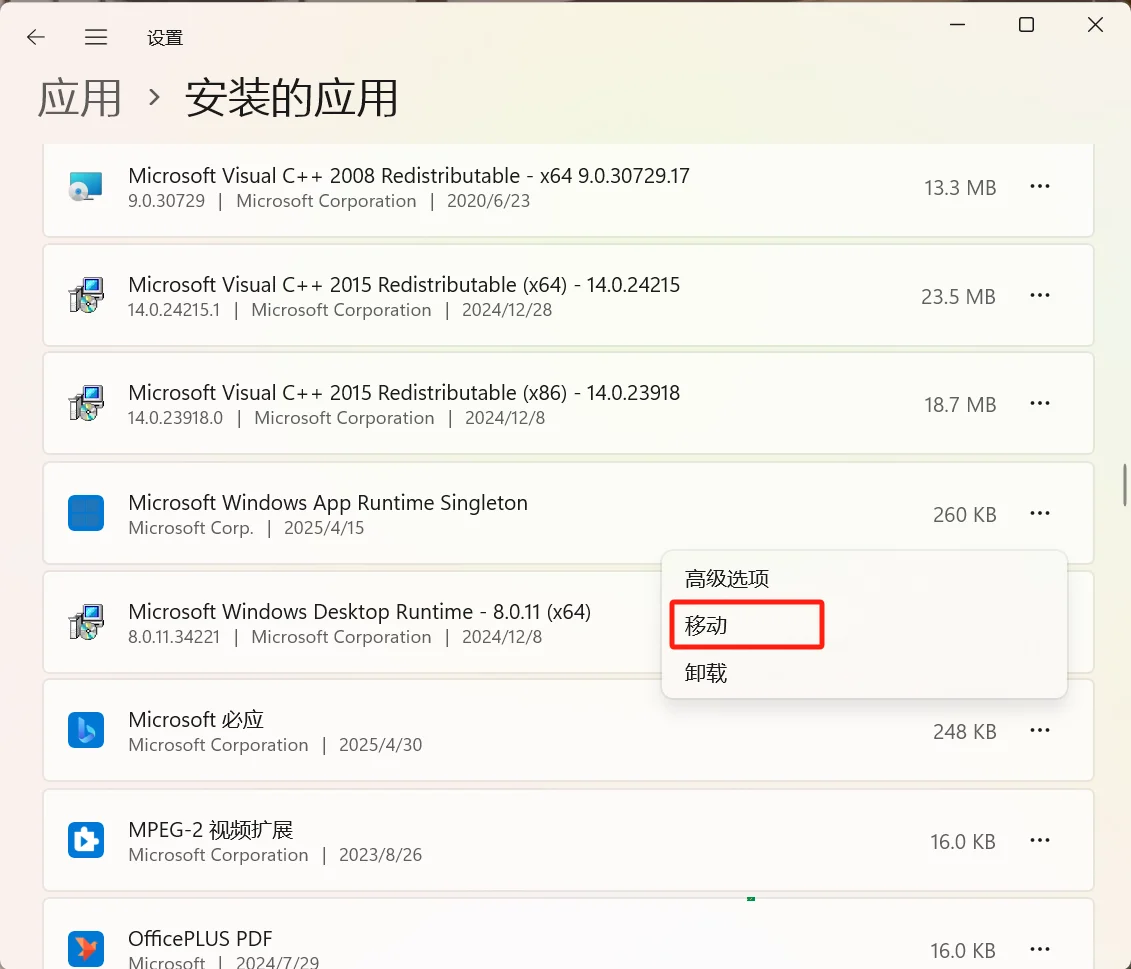This screenshot has width=1131, height=969.
Task: Navigate back via the 应用 breadcrumb link
Action: pyautogui.click(x=79, y=98)
